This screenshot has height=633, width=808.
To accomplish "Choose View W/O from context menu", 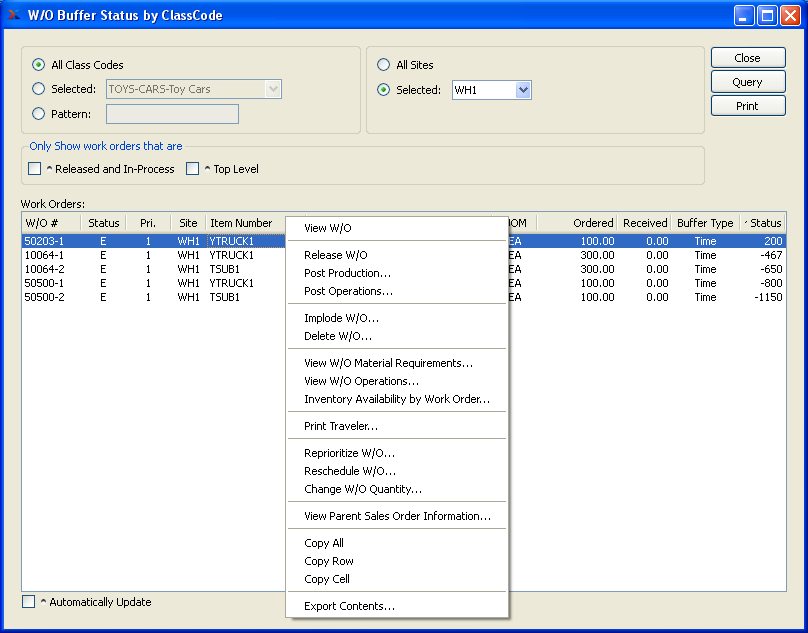I will pos(328,228).
